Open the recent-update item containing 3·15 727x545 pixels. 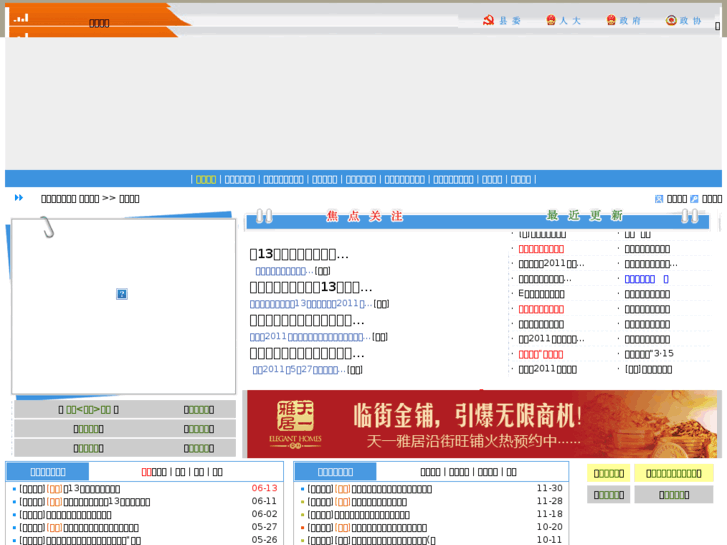pyautogui.click(x=649, y=354)
